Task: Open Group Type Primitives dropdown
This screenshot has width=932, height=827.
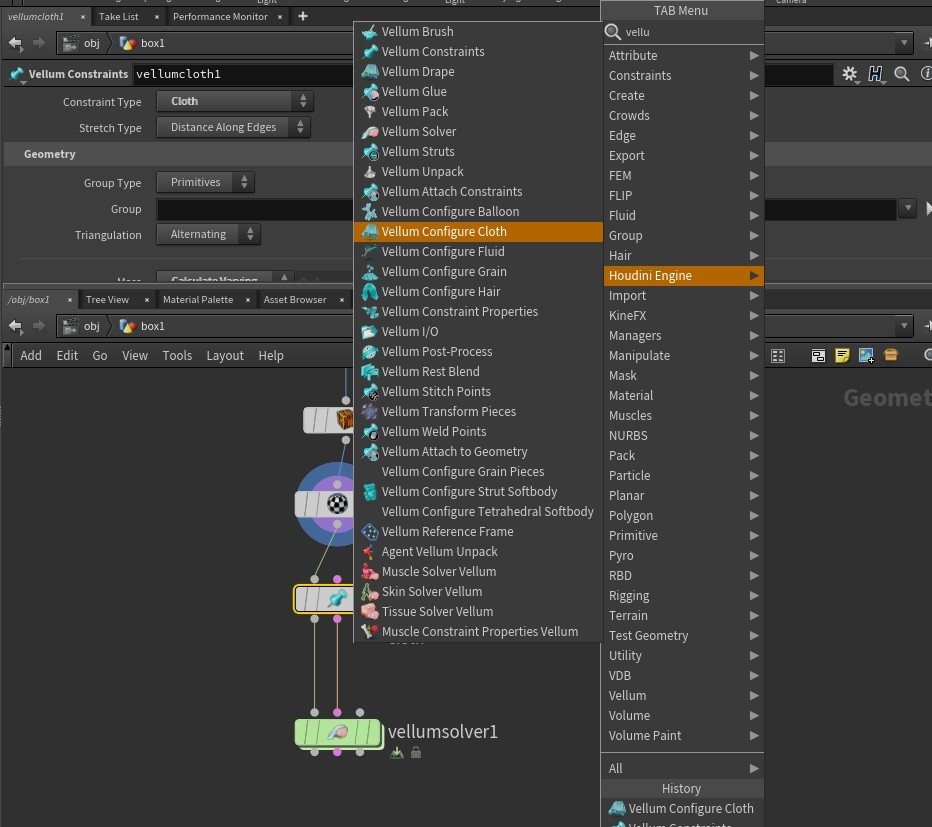Action: 206,182
